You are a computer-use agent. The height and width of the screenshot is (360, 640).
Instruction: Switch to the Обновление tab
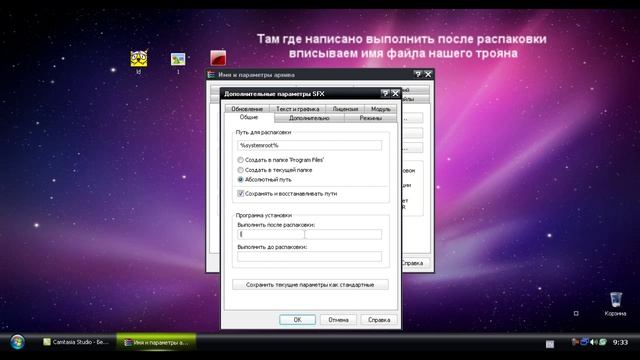[x=247, y=109]
